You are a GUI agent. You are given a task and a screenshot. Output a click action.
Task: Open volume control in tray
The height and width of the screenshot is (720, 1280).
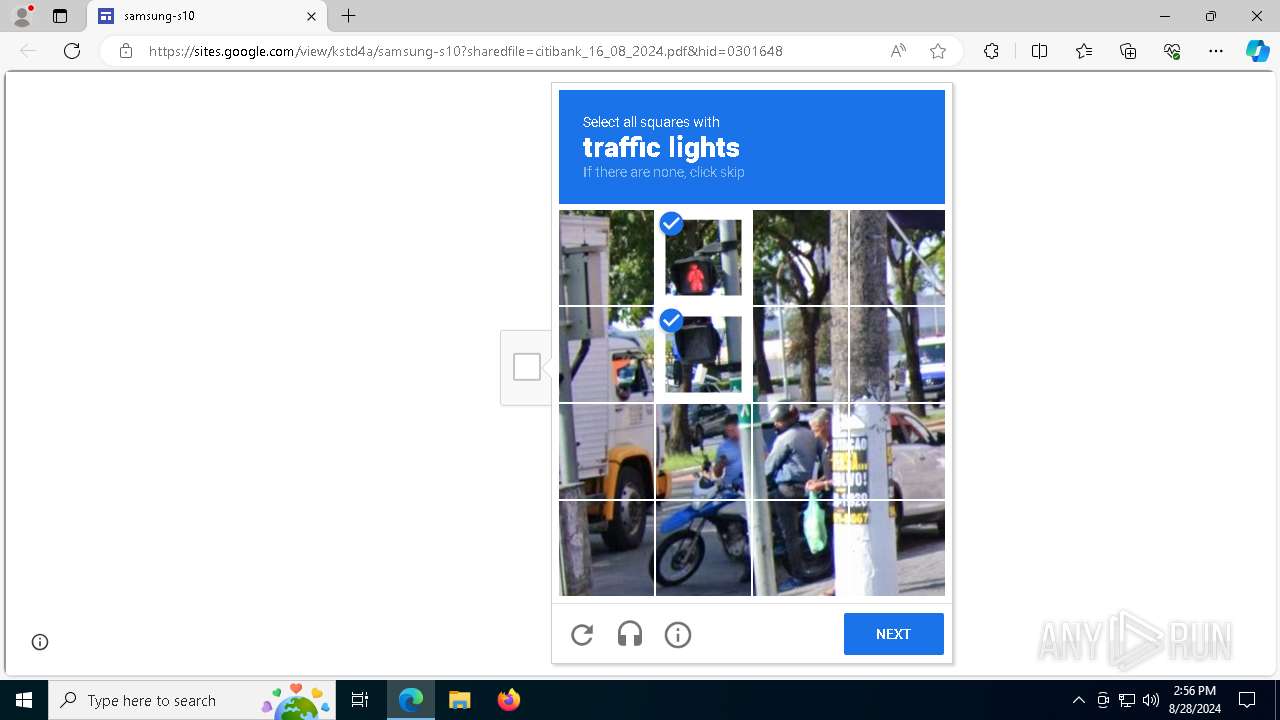pyautogui.click(x=1151, y=700)
